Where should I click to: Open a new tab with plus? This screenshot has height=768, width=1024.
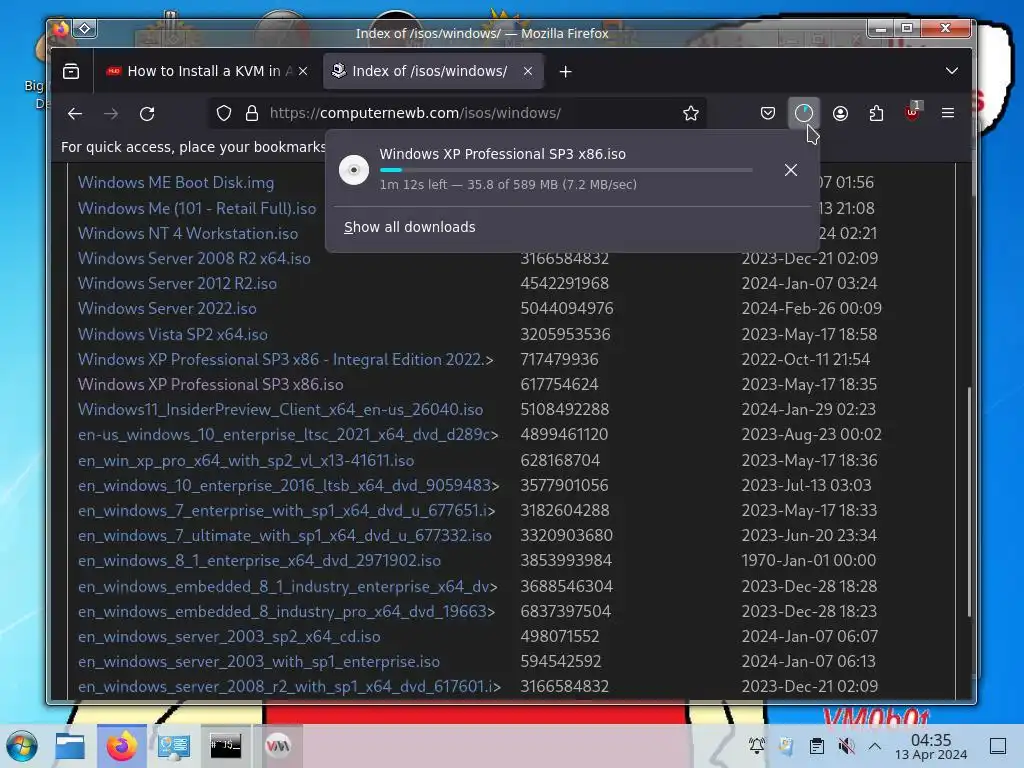coord(566,72)
